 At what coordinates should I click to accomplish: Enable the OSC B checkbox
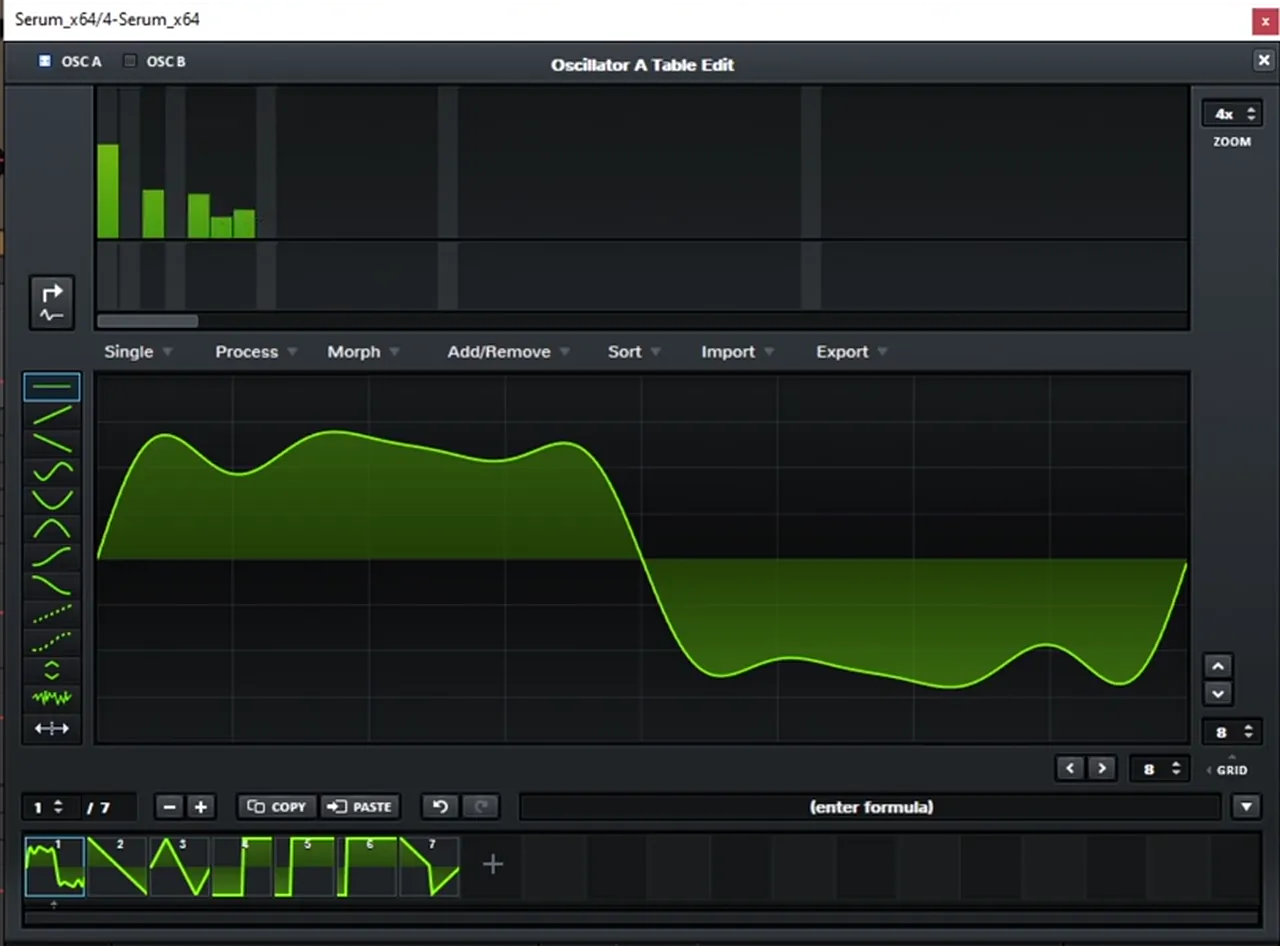coord(129,61)
